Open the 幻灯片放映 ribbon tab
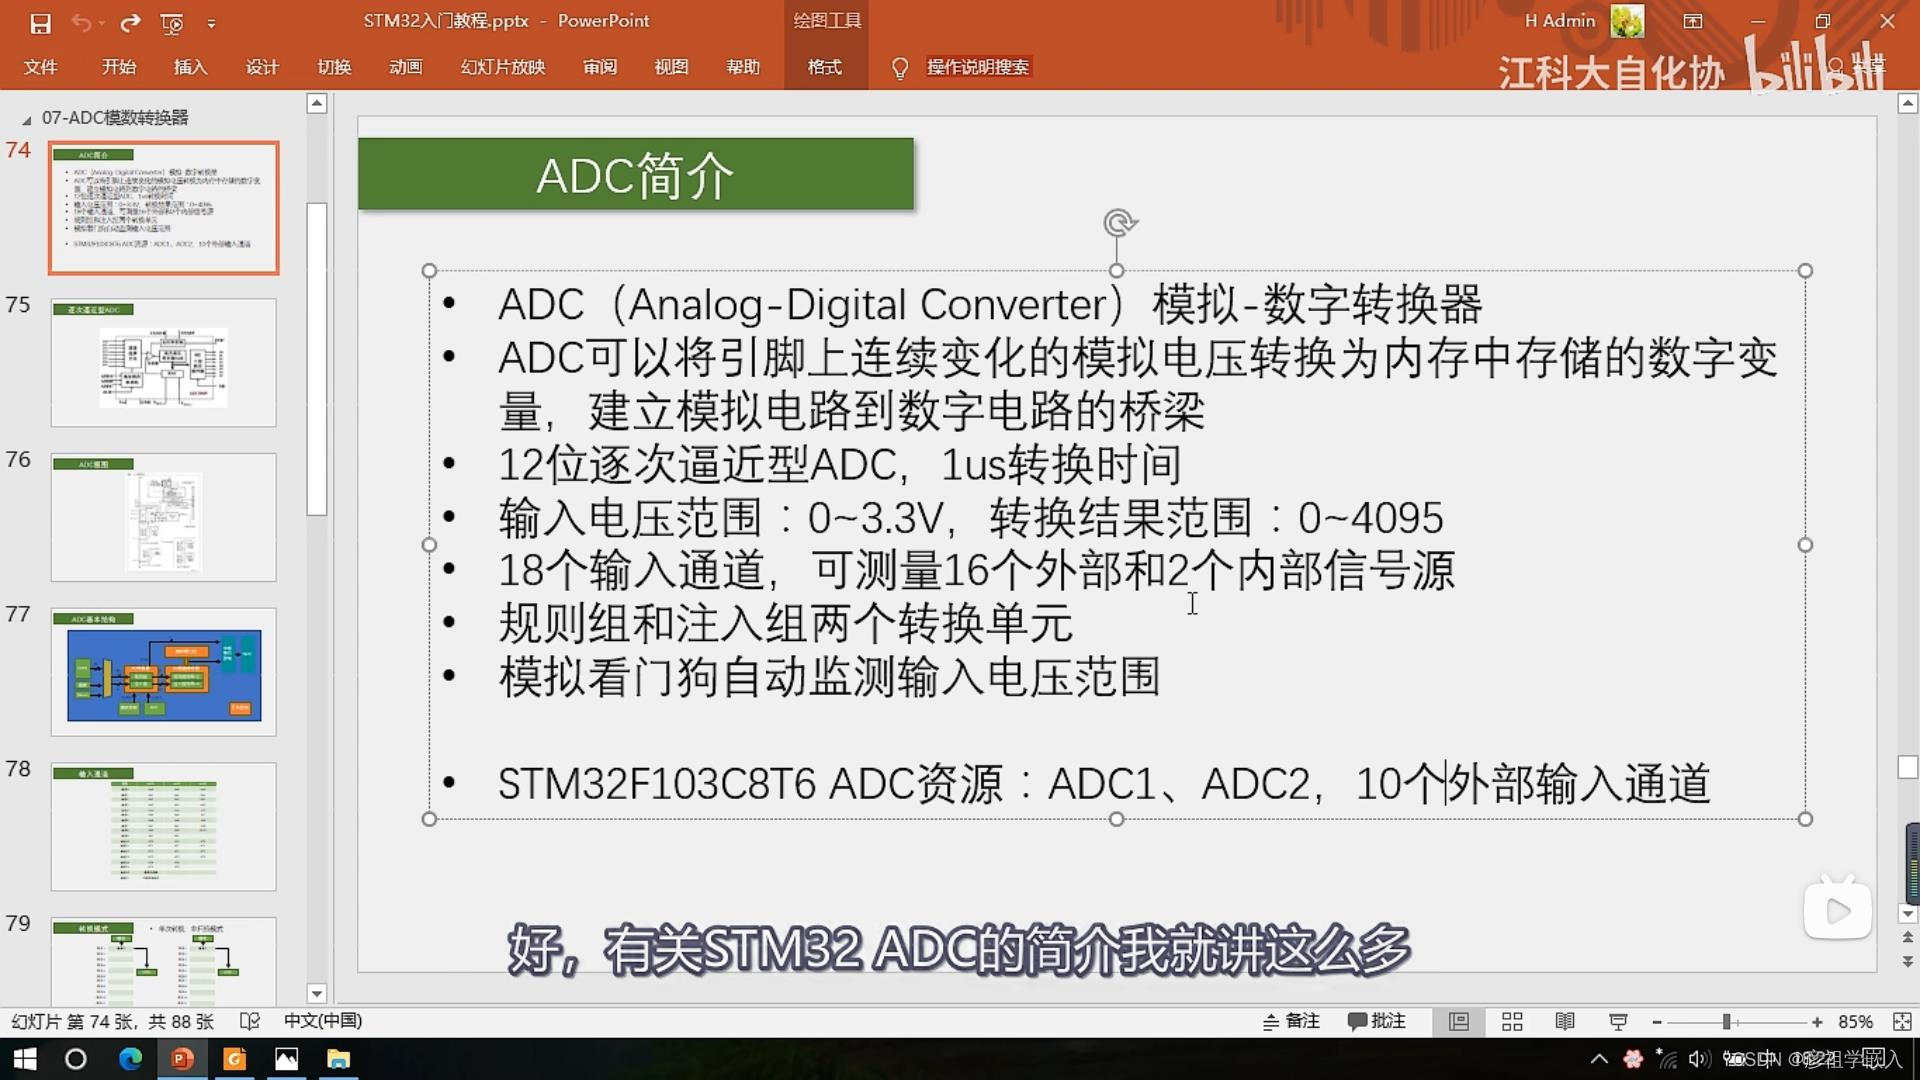The height and width of the screenshot is (1080, 1920). coord(502,67)
